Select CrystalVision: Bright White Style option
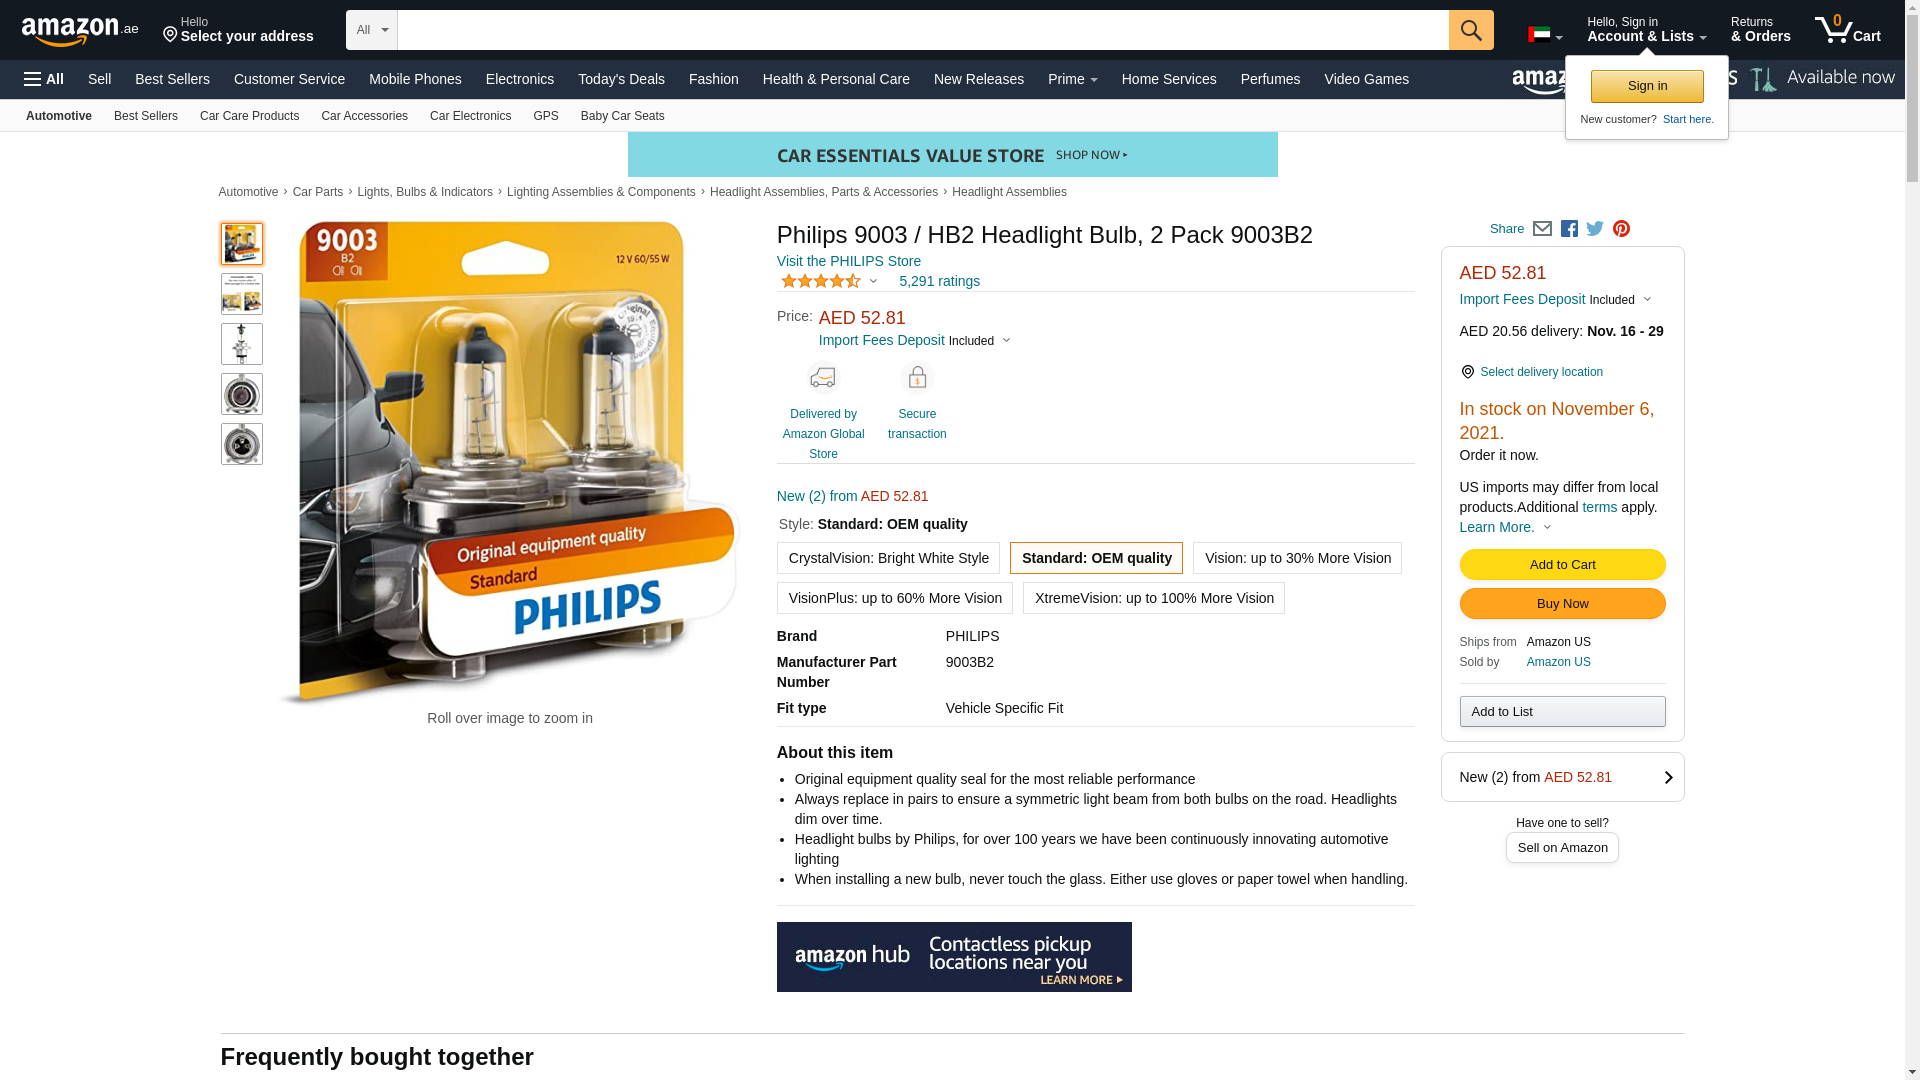This screenshot has width=1920, height=1080. tap(888, 558)
